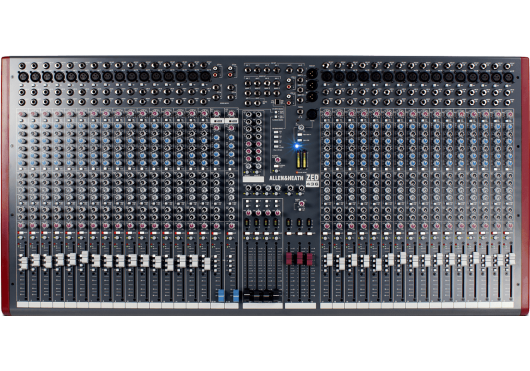Screen dimensions: 530x371
Task: Click the first small LED meter above the group faders
Action: [247, 222]
